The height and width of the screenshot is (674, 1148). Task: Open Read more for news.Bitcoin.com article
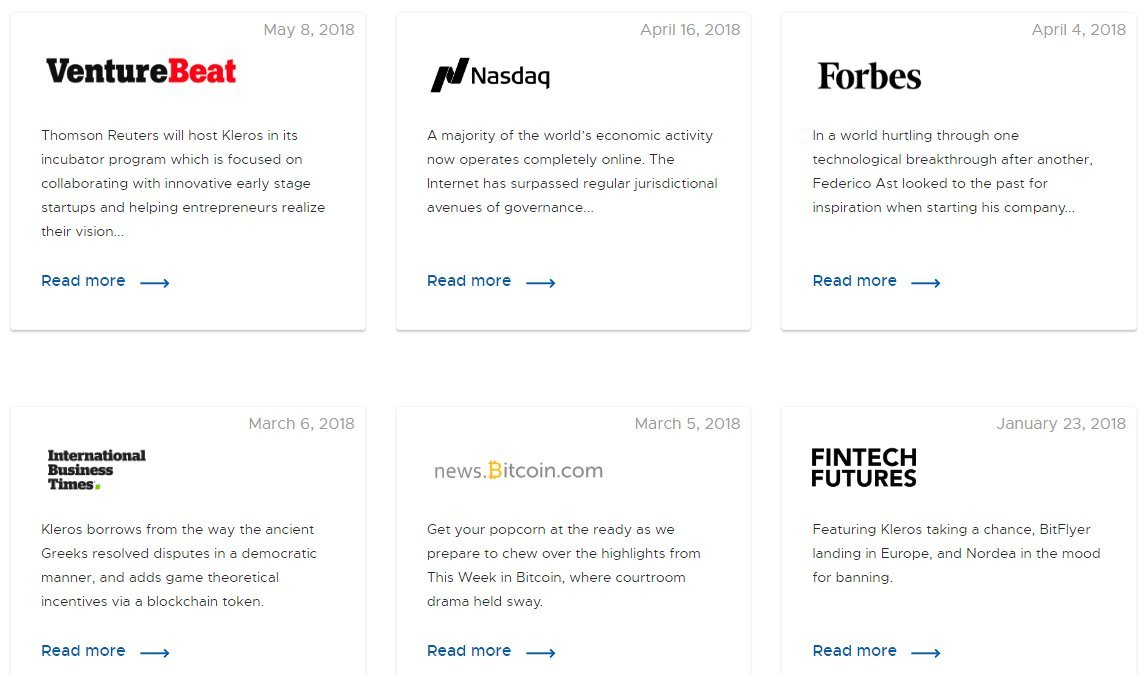[x=469, y=651]
